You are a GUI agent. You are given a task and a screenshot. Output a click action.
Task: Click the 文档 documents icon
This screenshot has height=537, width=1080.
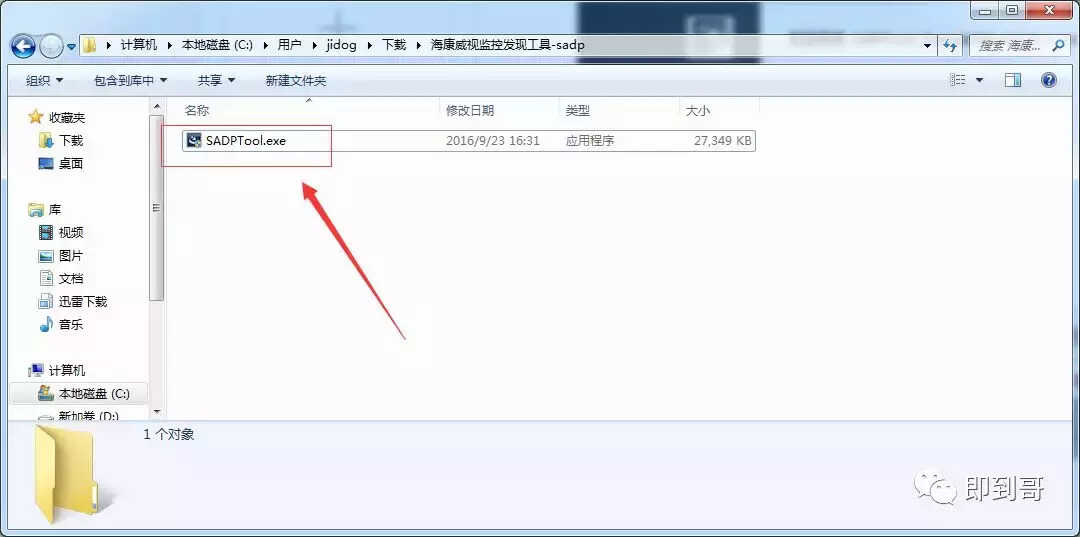click(46, 278)
